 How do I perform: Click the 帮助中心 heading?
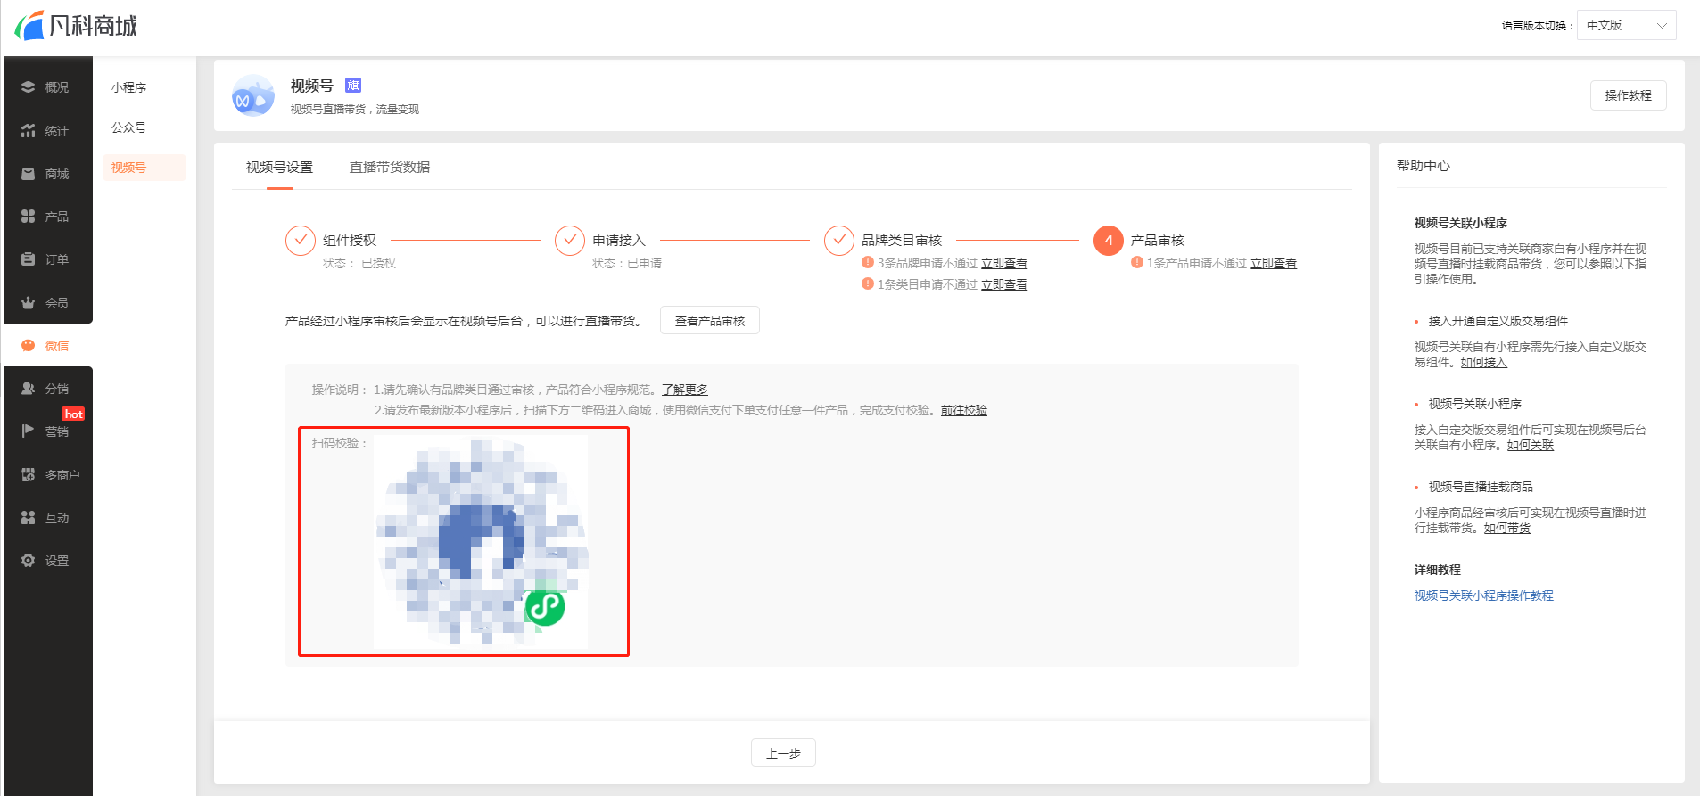tap(1423, 166)
